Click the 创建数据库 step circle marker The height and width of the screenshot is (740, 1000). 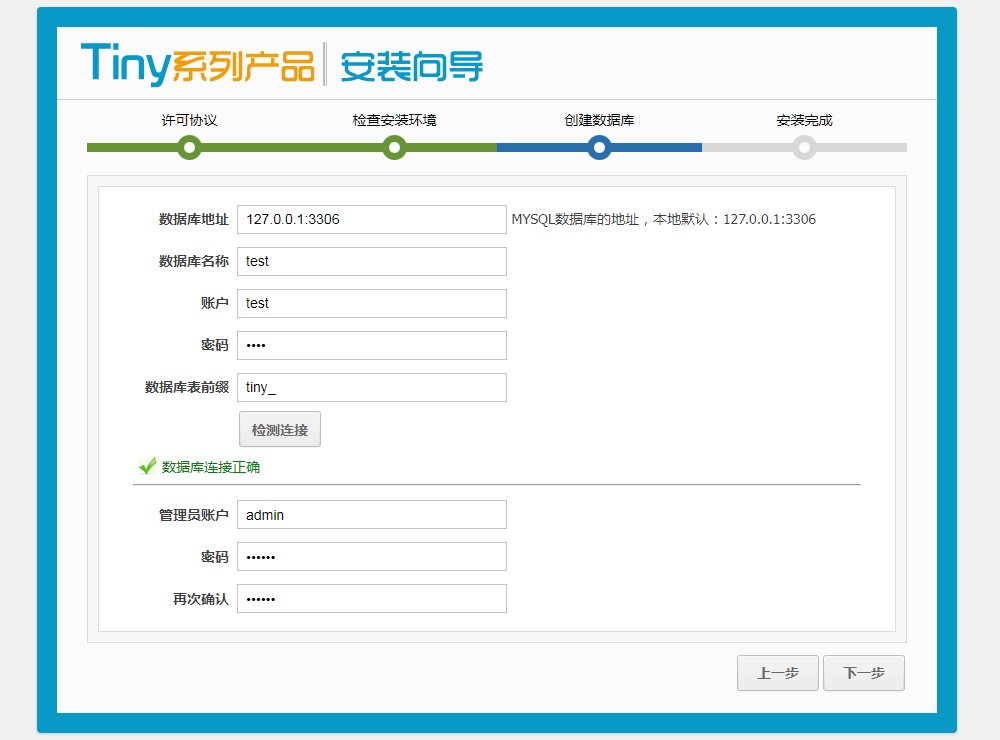pyautogui.click(x=599, y=148)
